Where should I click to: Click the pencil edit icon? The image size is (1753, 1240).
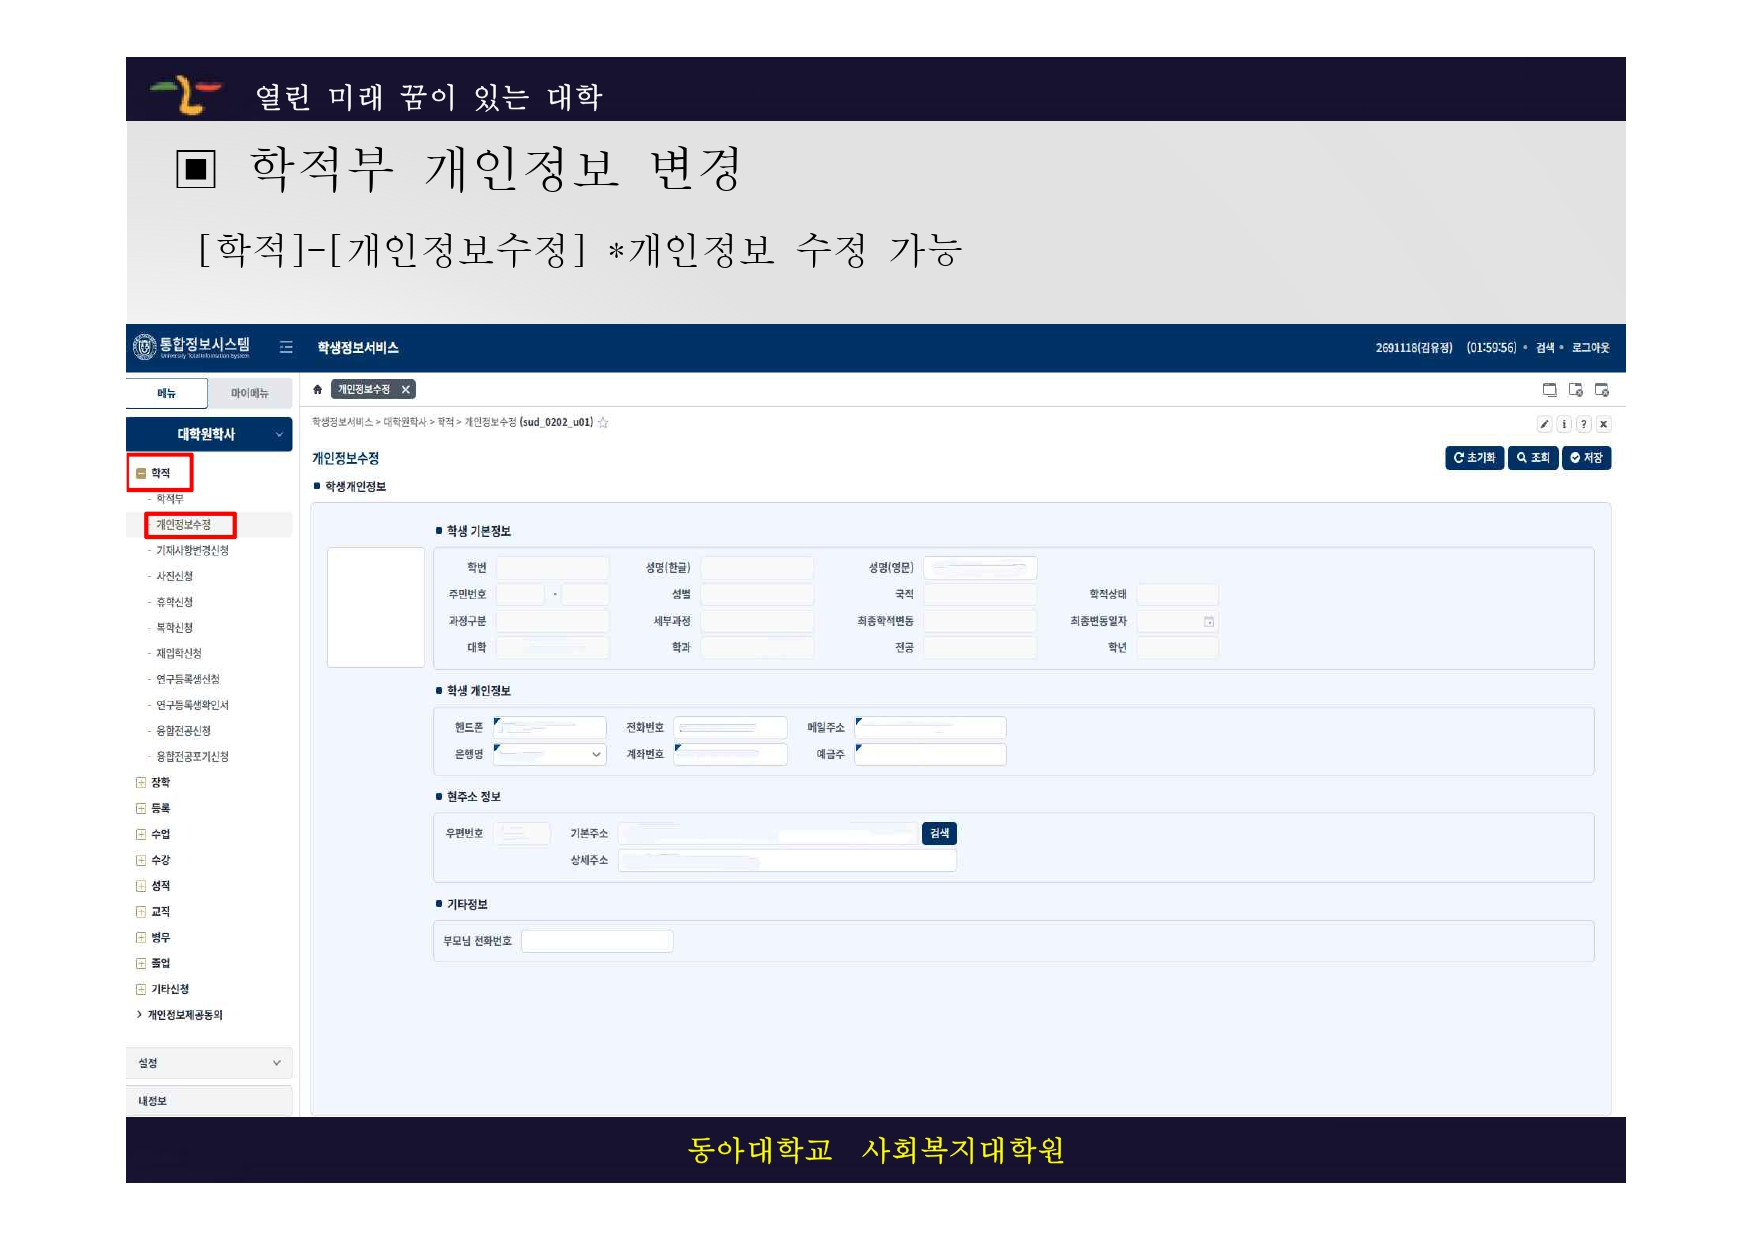[x=1544, y=424]
